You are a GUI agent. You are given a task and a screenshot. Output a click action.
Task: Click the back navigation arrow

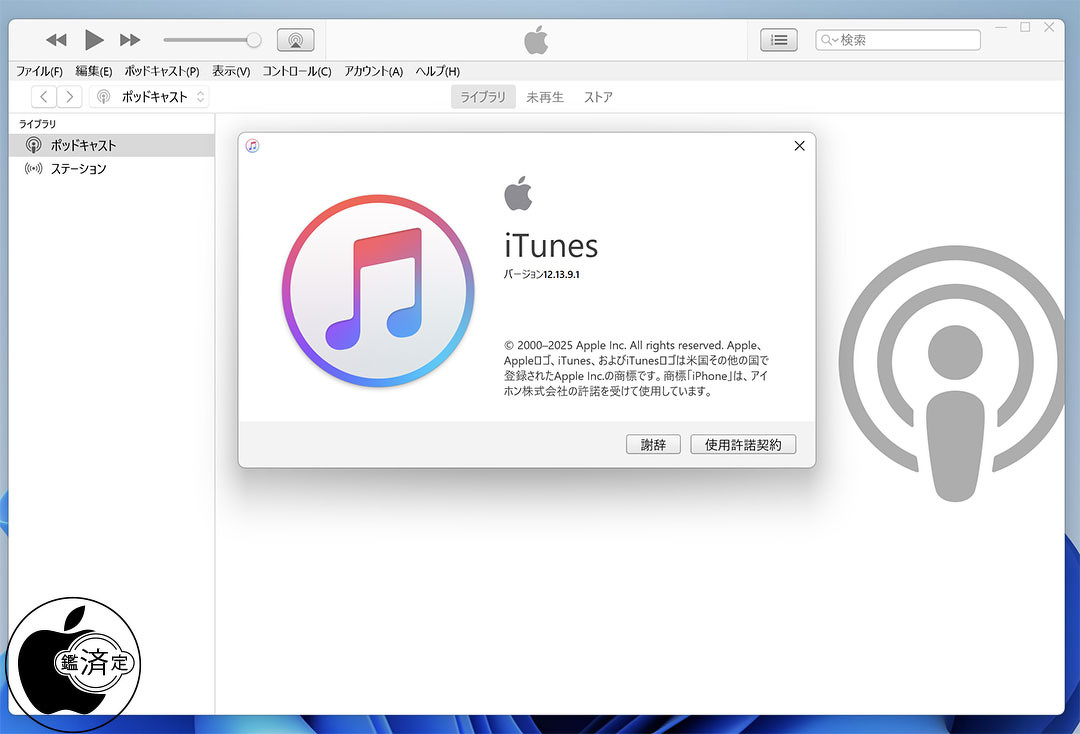(x=44, y=97)
